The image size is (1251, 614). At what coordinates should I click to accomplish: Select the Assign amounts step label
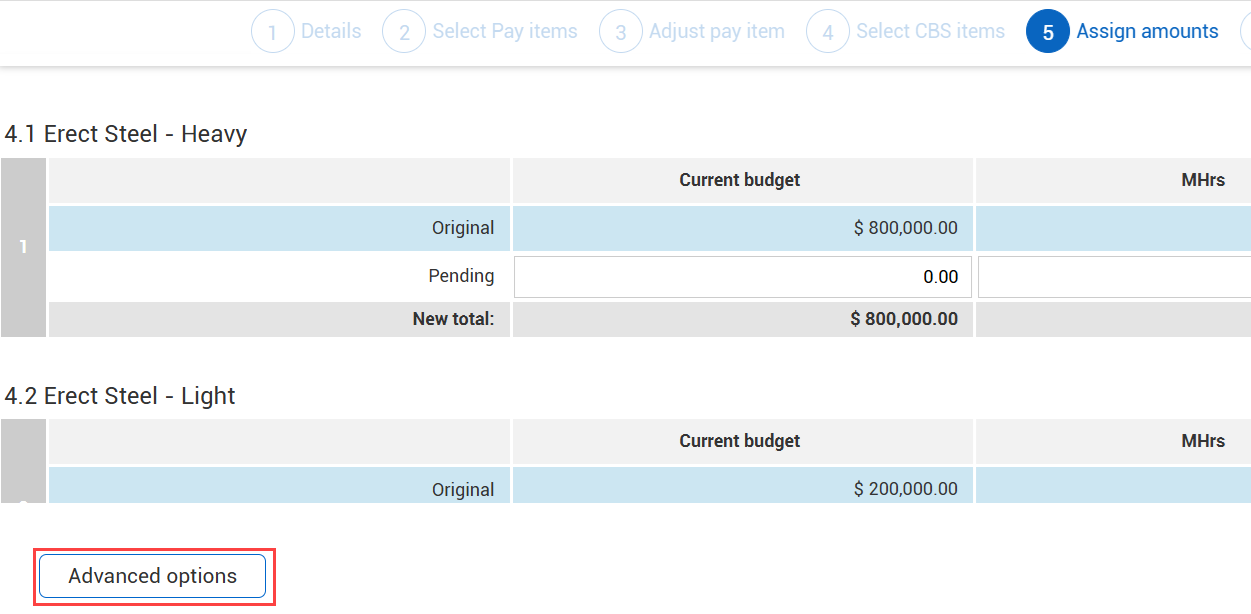pos(1147,32)
